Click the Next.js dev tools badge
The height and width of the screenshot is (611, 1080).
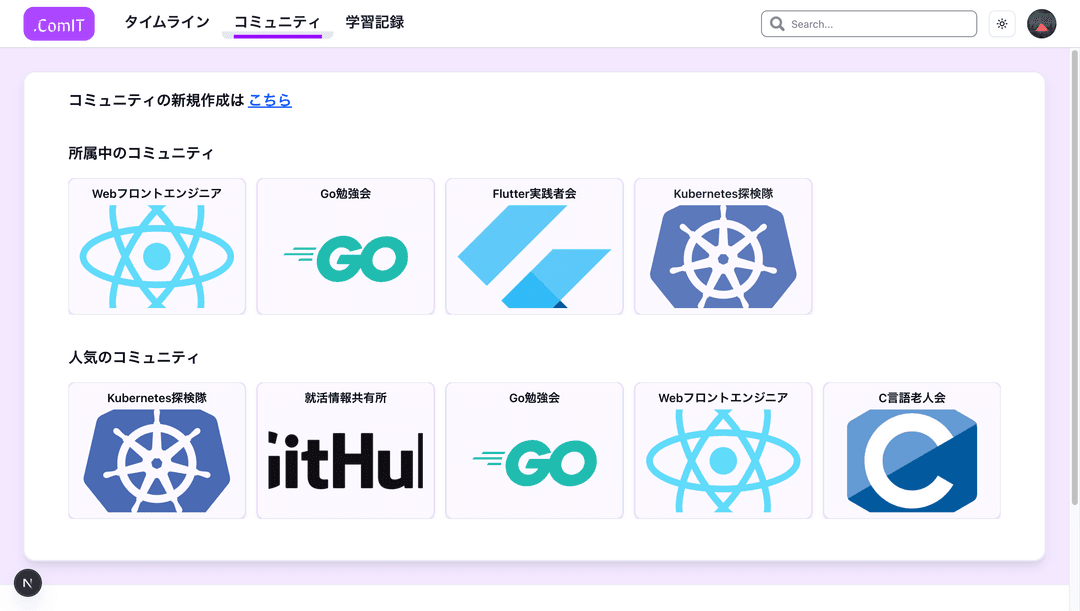[28, 583]
